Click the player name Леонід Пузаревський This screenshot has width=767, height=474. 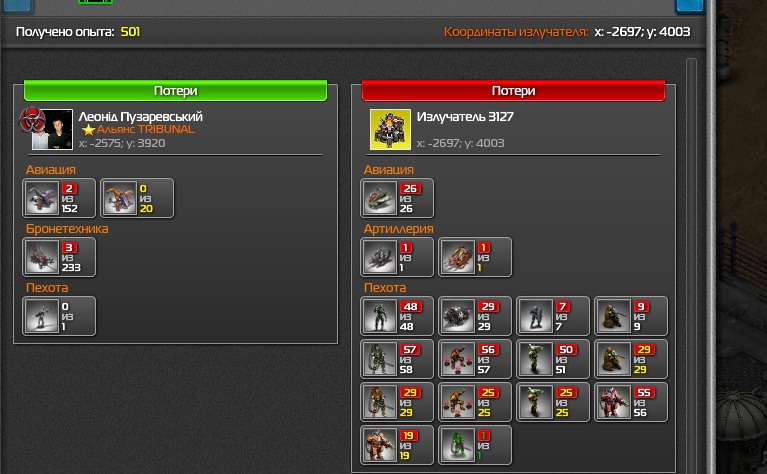[x=140, y=116]
